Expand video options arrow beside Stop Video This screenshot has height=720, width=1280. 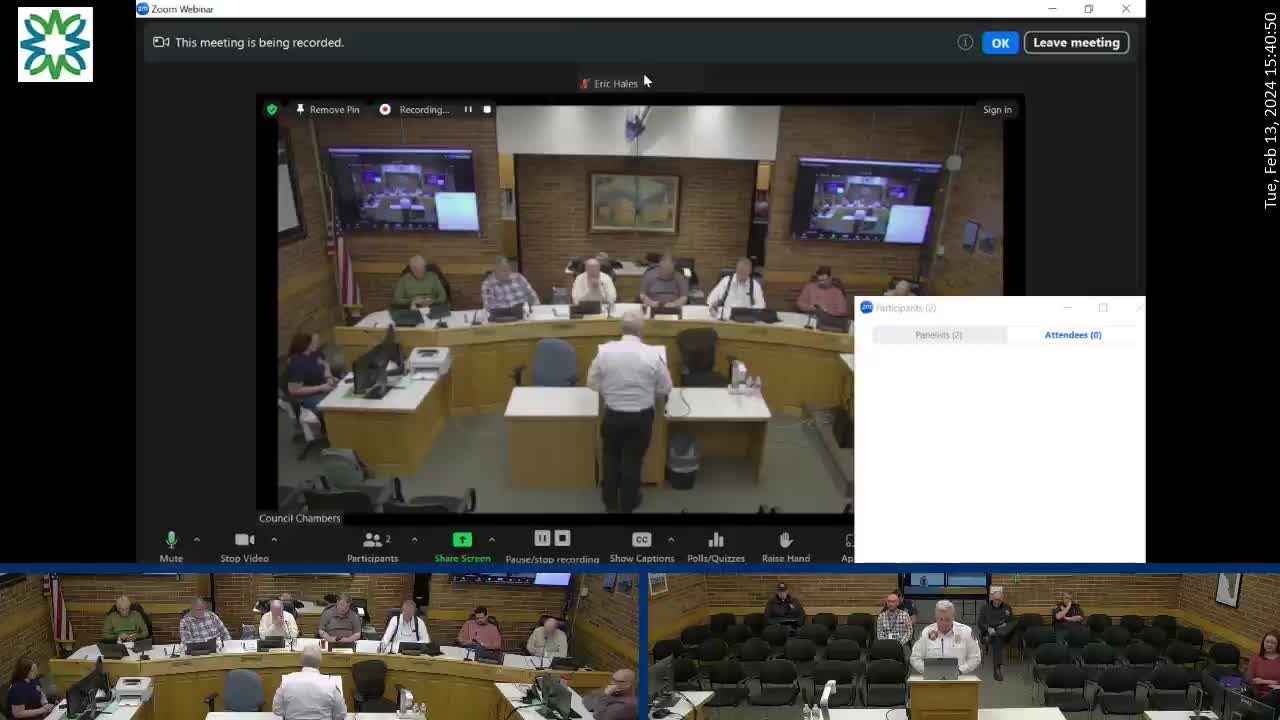coord(274,540)
